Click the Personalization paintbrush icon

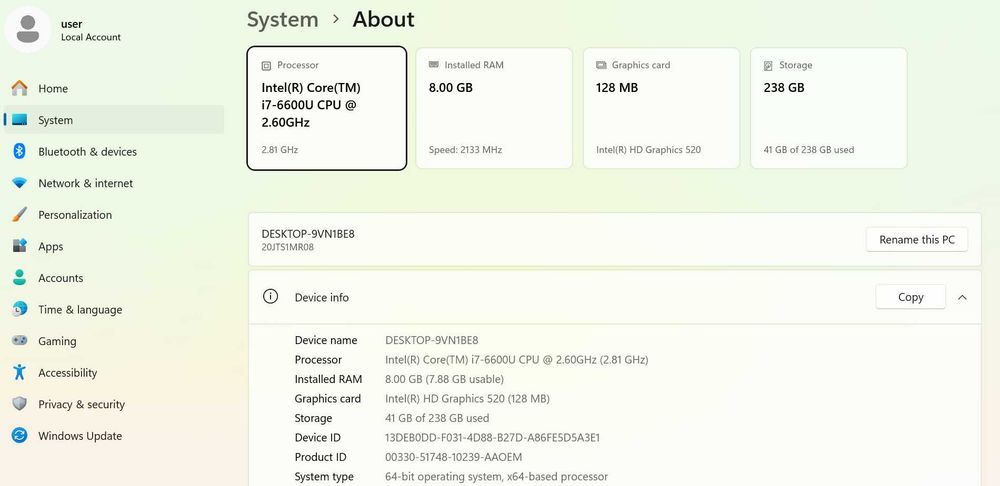point(20,214)
